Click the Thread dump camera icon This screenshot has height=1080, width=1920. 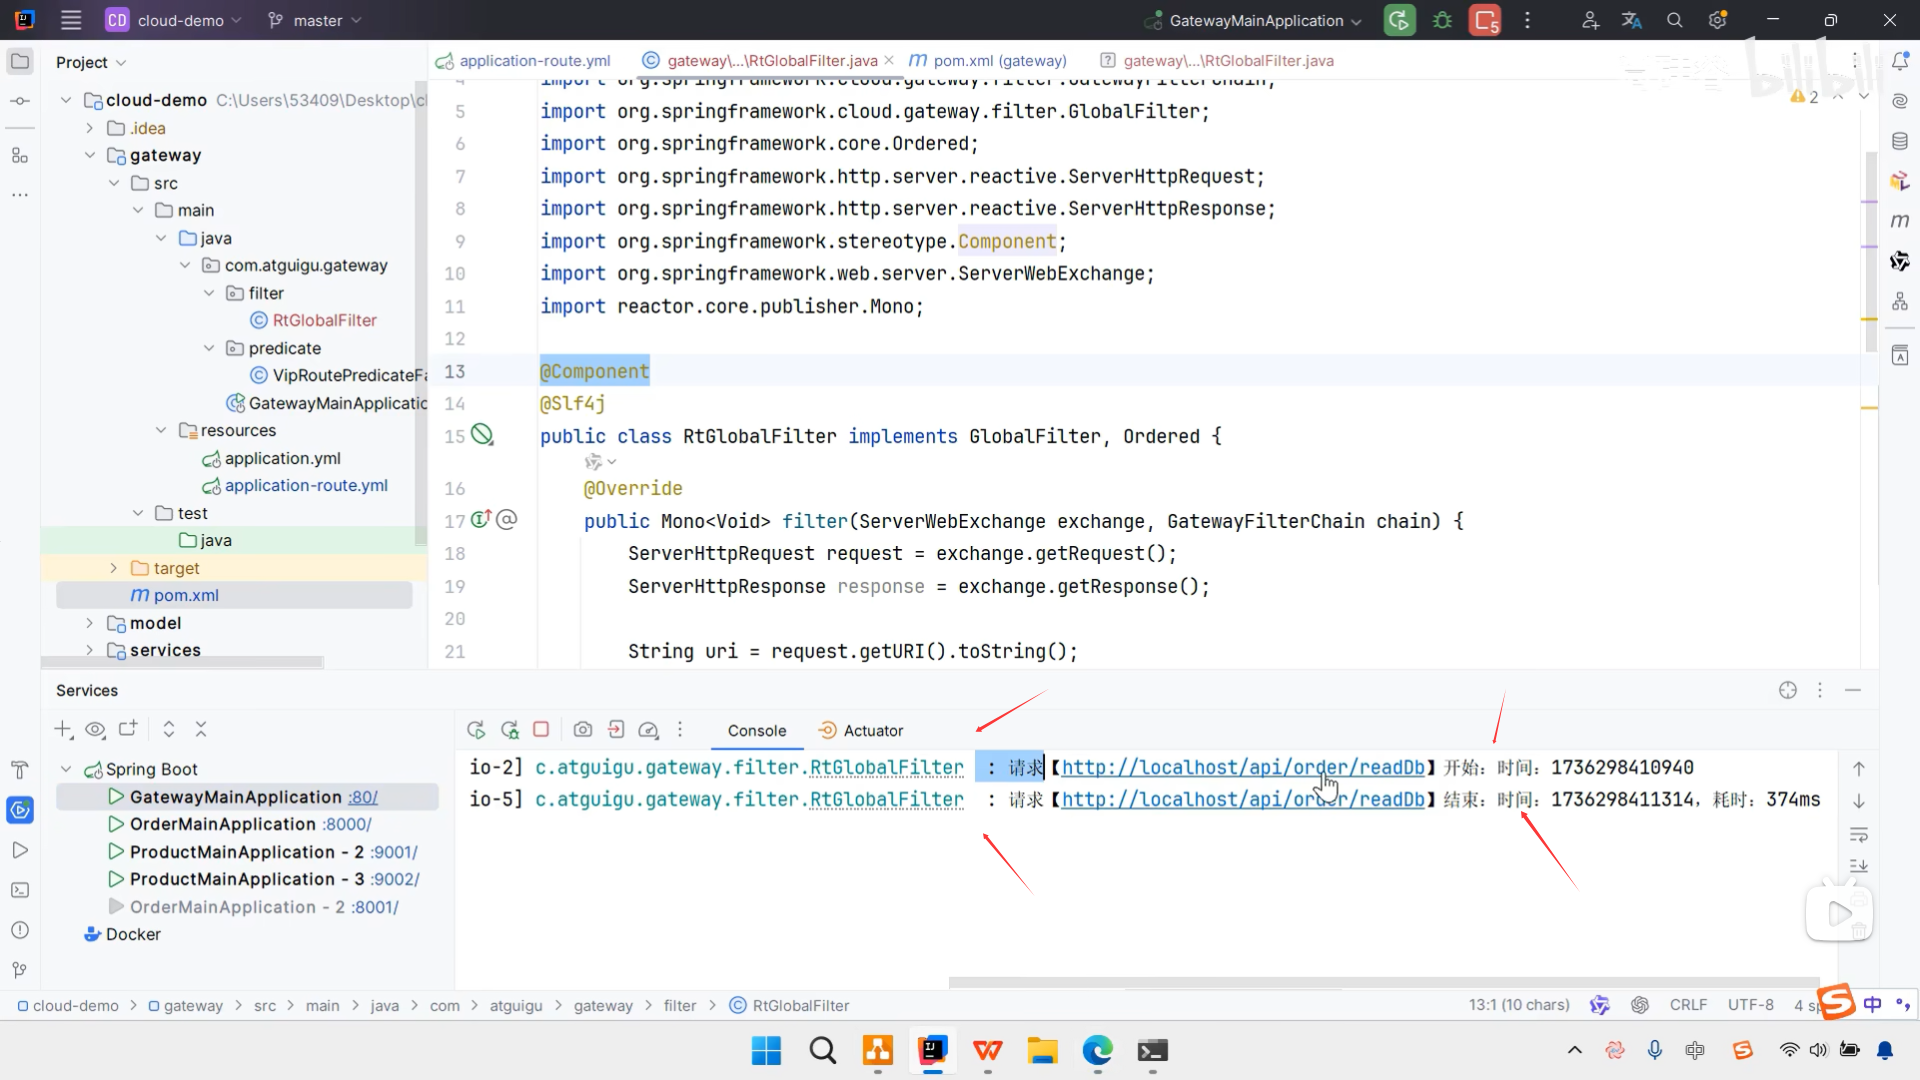point(583,730)
